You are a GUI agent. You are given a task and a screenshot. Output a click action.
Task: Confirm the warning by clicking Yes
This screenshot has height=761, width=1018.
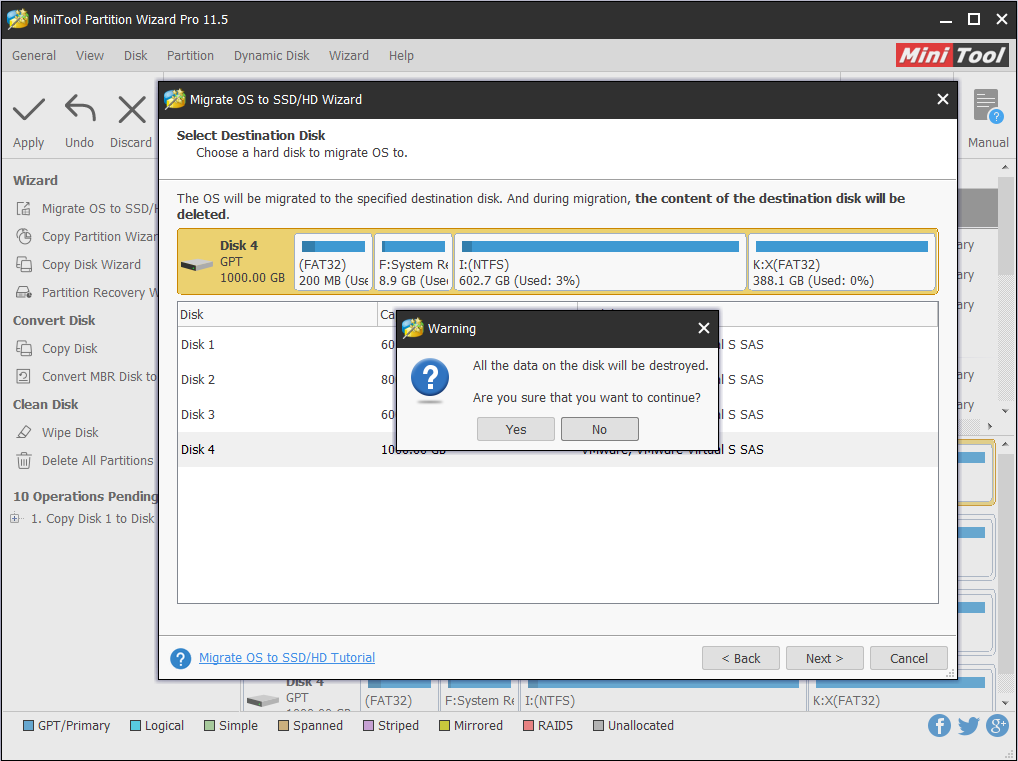pos(515,429)
